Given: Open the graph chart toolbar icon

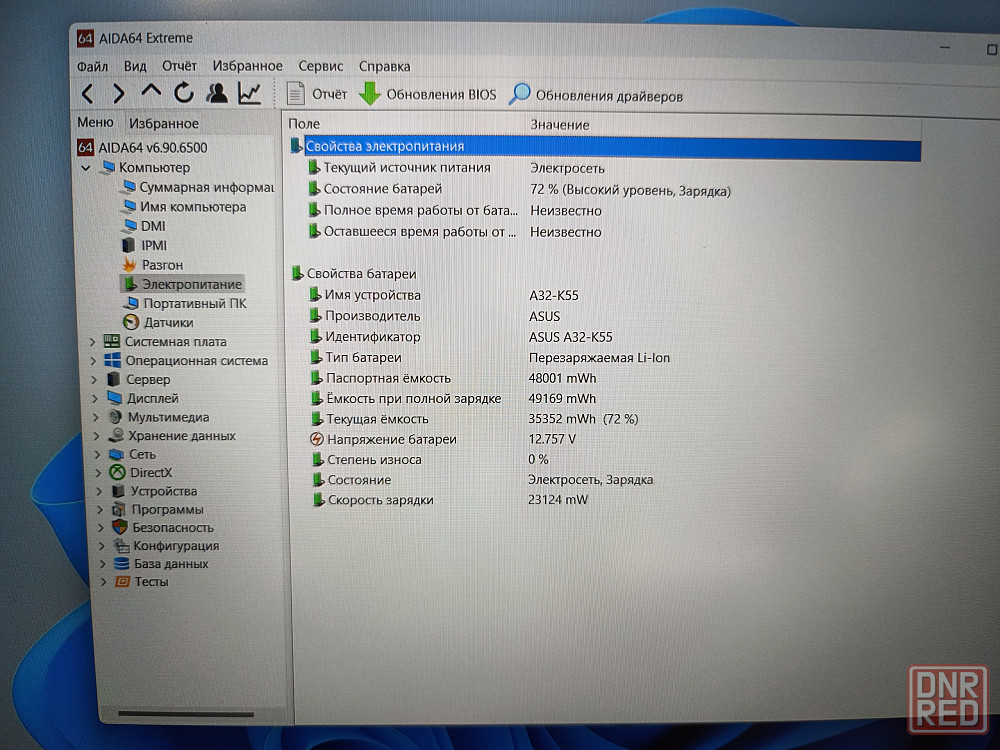Looking at the screenshot, I should [x=249, y=94].
